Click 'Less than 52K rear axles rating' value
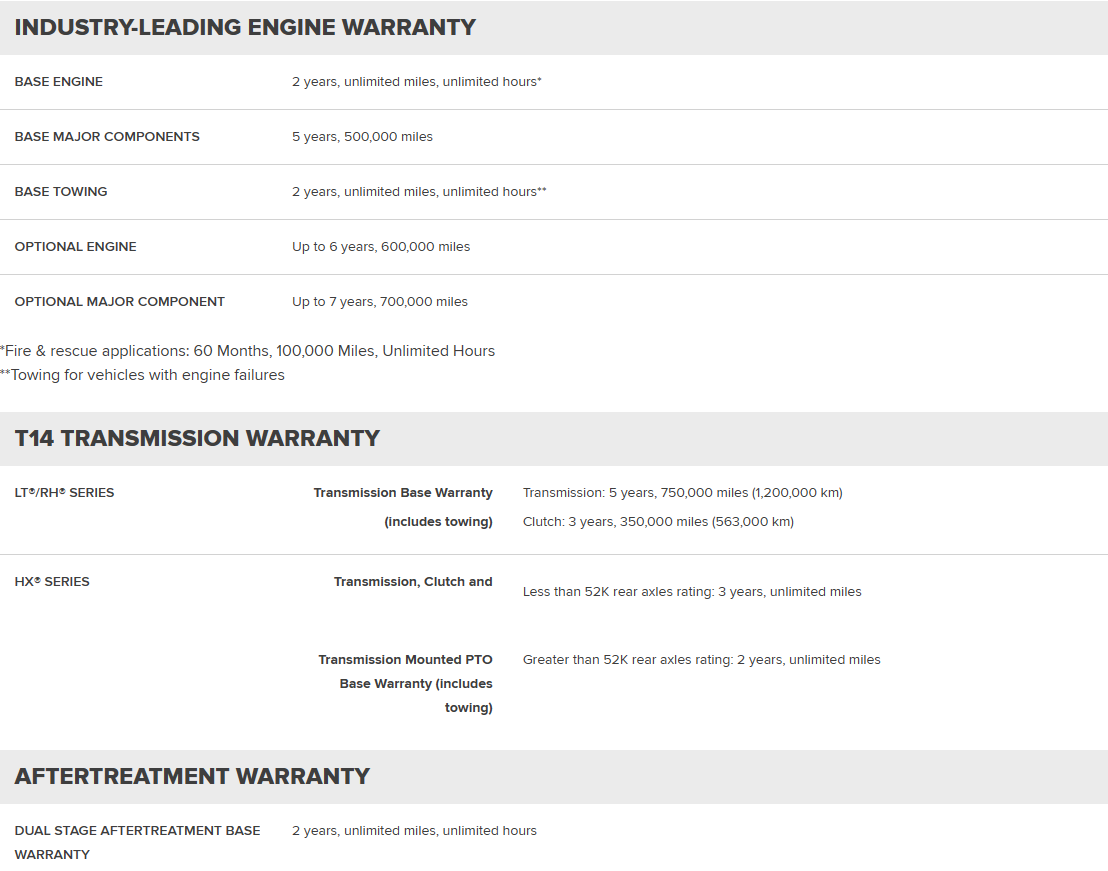This screenshot has width=1108, height=871. [x=692, y=592]
